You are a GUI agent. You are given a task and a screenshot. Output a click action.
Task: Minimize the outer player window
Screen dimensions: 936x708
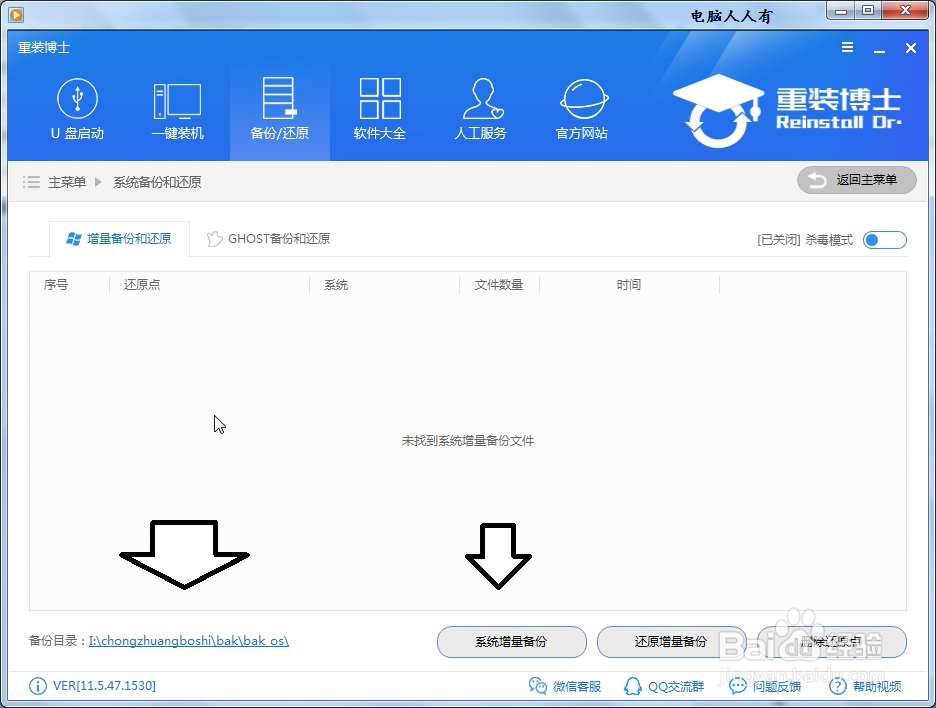(842, 10)
